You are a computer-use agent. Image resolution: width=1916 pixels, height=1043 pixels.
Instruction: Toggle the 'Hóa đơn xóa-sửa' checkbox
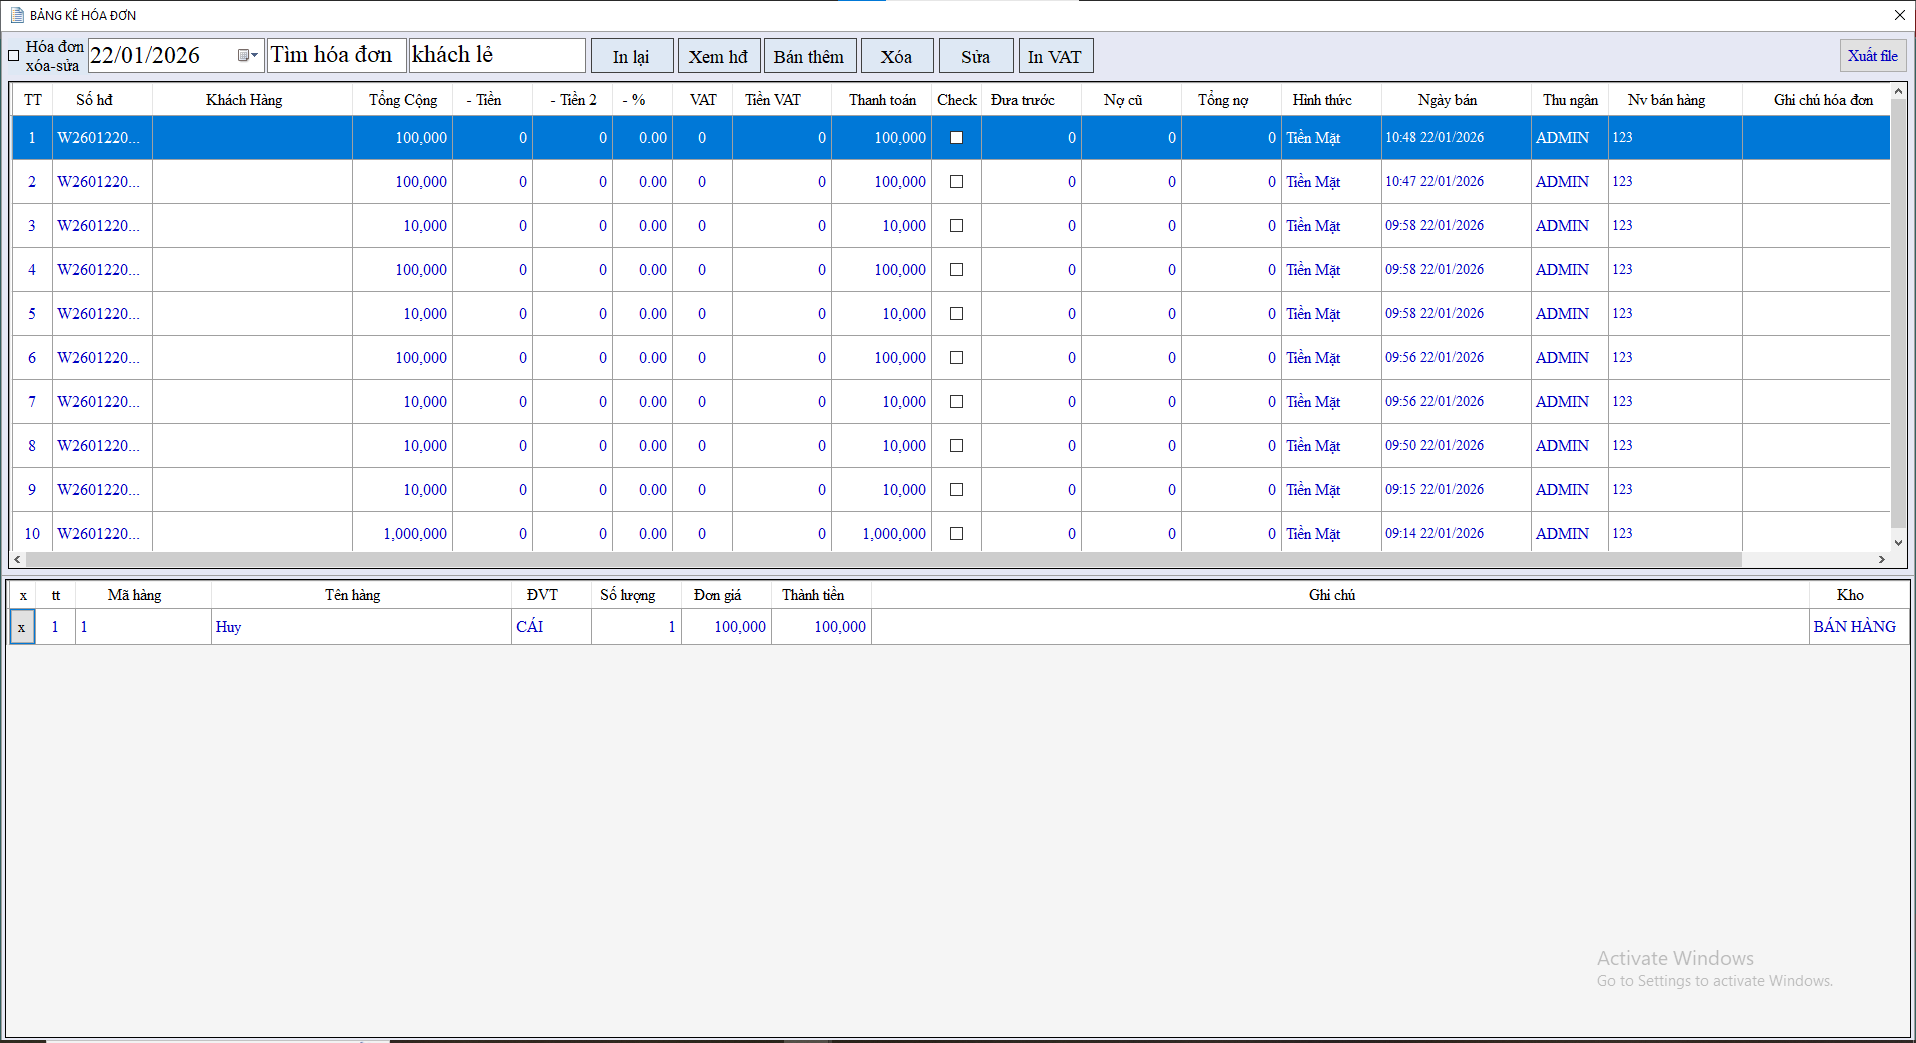14,56
